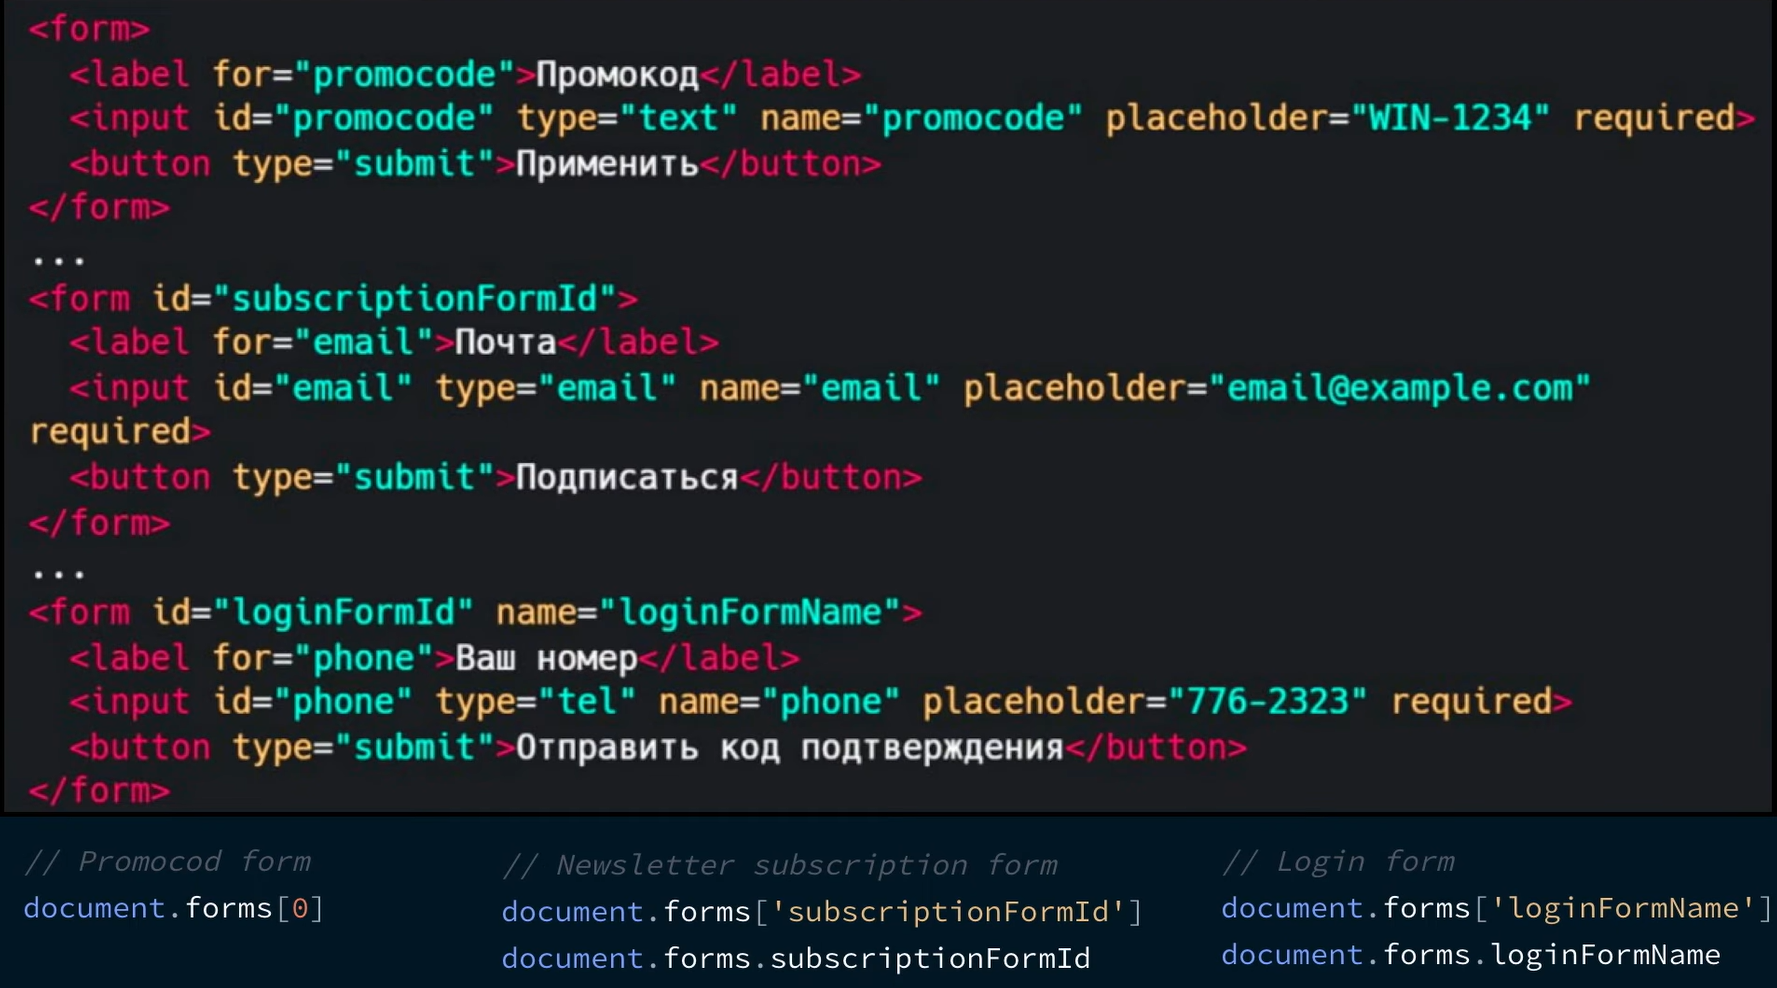Click the Promocod form comment
This screenshot has width=1777, height=988.
tap(167, 861)
